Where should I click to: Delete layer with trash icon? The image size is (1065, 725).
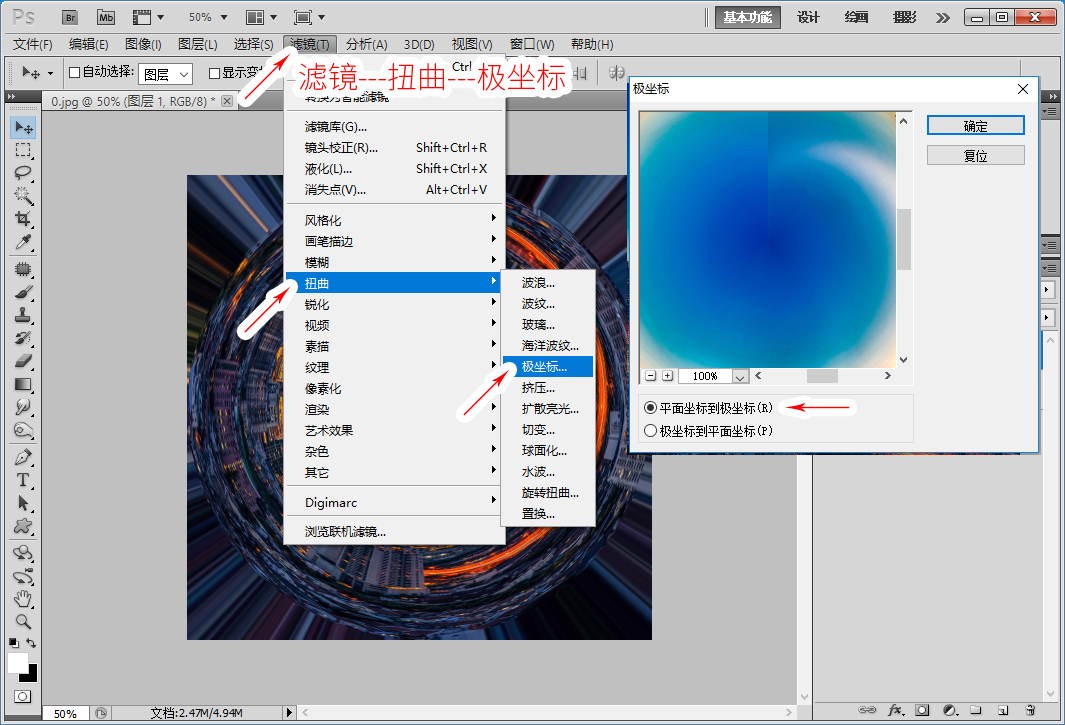pos(1030,711)
